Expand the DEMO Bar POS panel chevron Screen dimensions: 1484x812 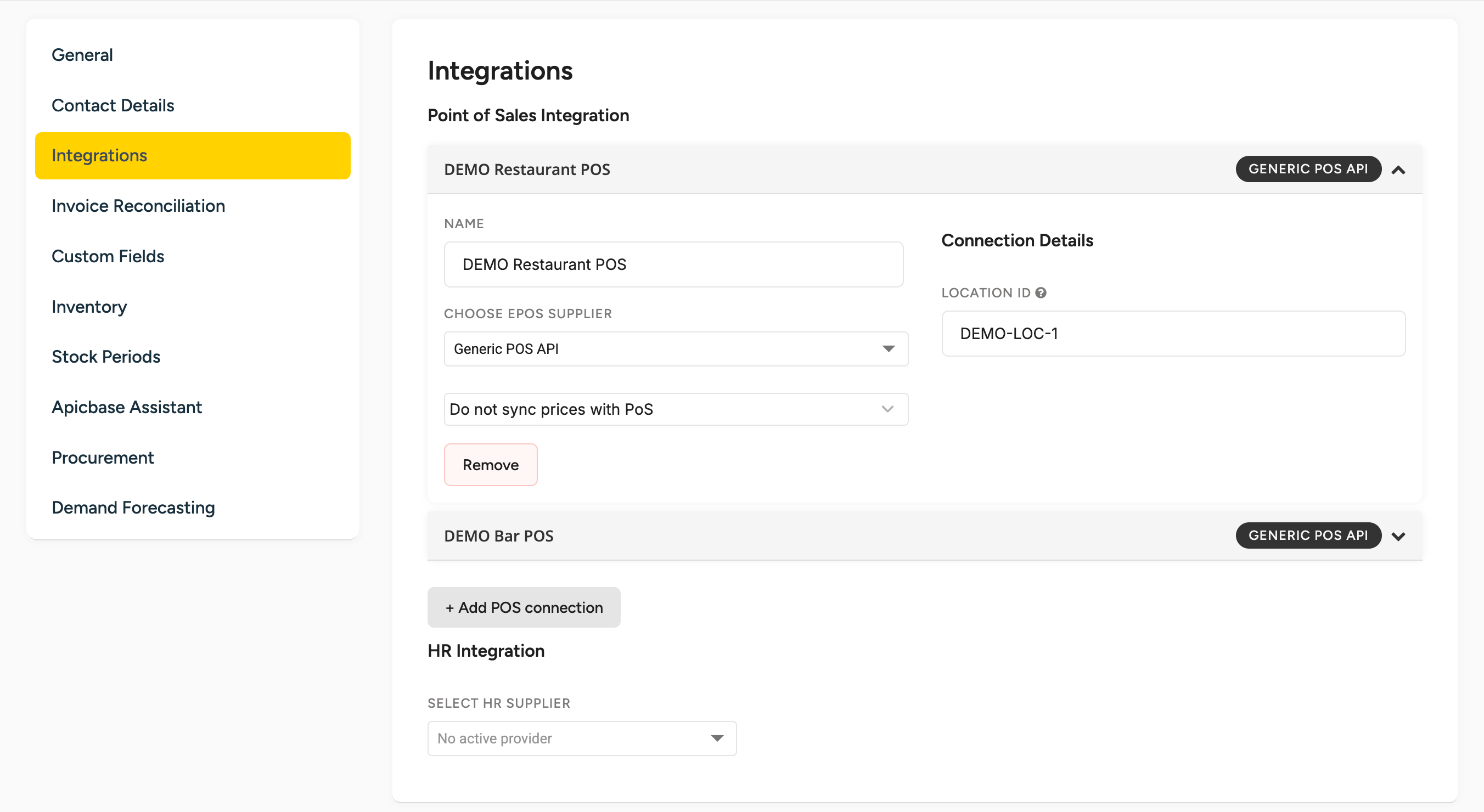(x=1398, y=536)
